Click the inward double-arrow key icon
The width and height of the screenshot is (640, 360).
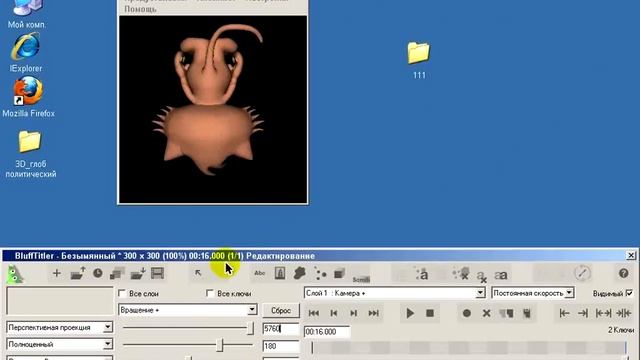(624, 313)
